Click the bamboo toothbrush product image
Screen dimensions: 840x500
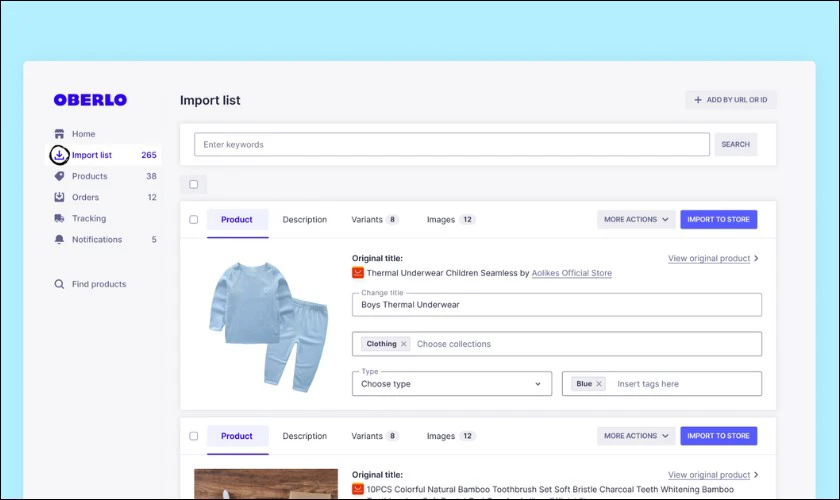click(266, 484)
